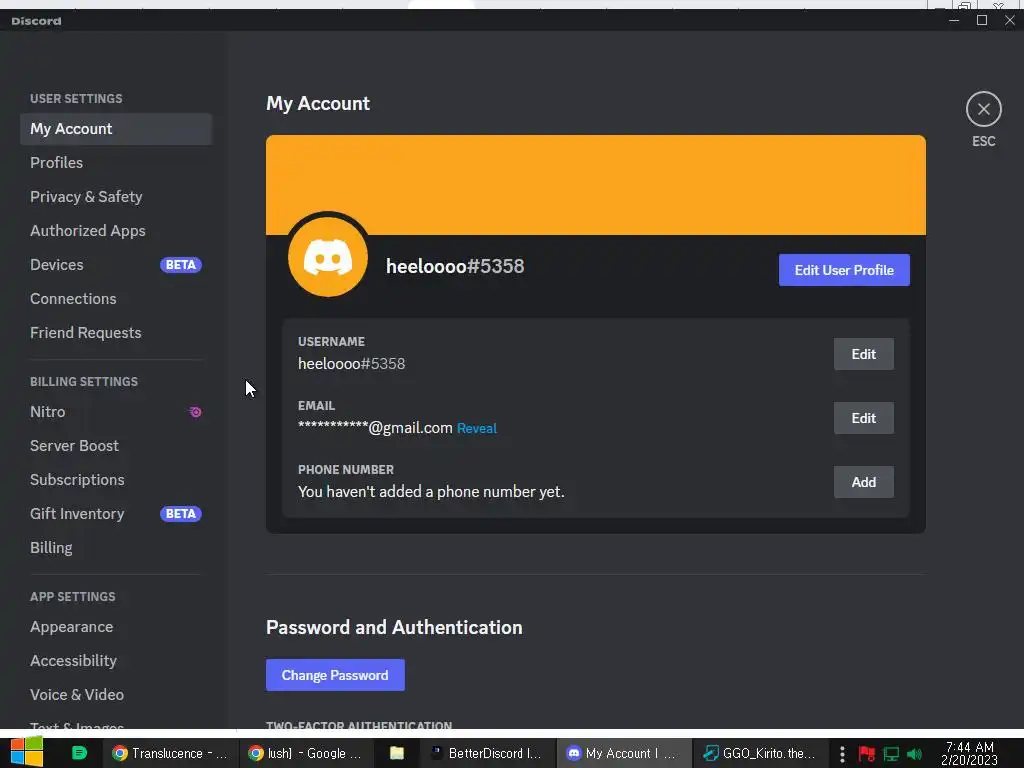Click the Nitro badge icon in the sidebar
Screen dimensions: 1024x768
pyautogui.click(x=195, y=412)
